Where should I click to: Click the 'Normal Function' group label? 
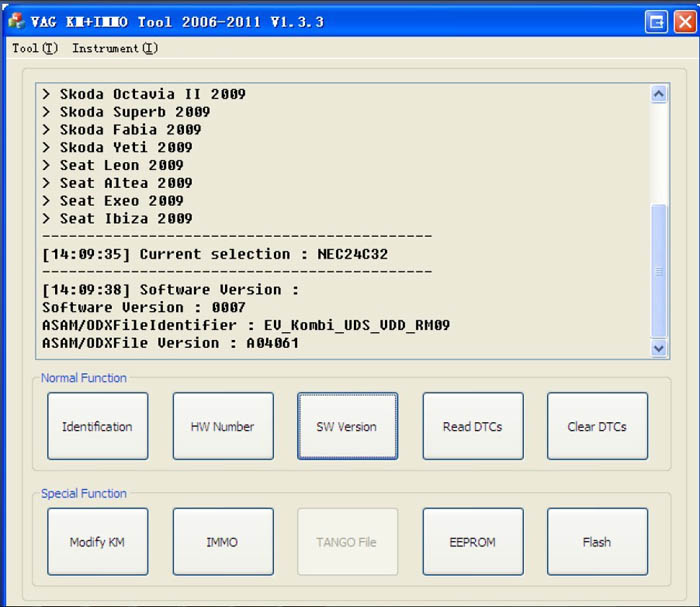click(x=84, y=378)
